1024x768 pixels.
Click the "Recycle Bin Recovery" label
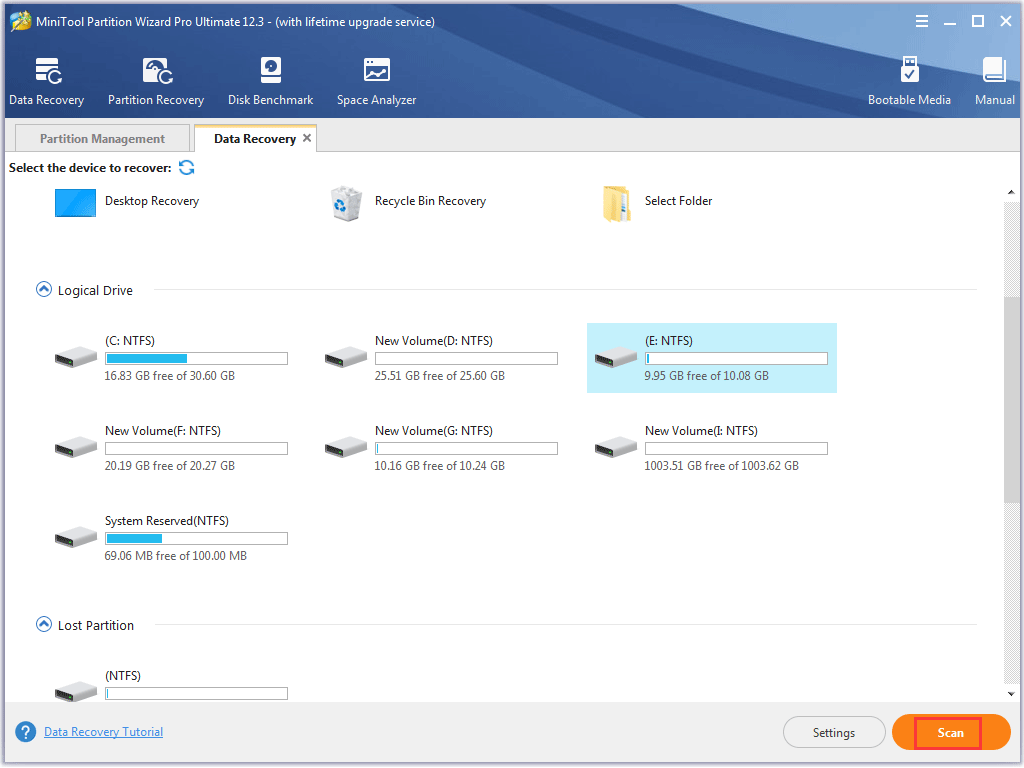coord(430,200)
